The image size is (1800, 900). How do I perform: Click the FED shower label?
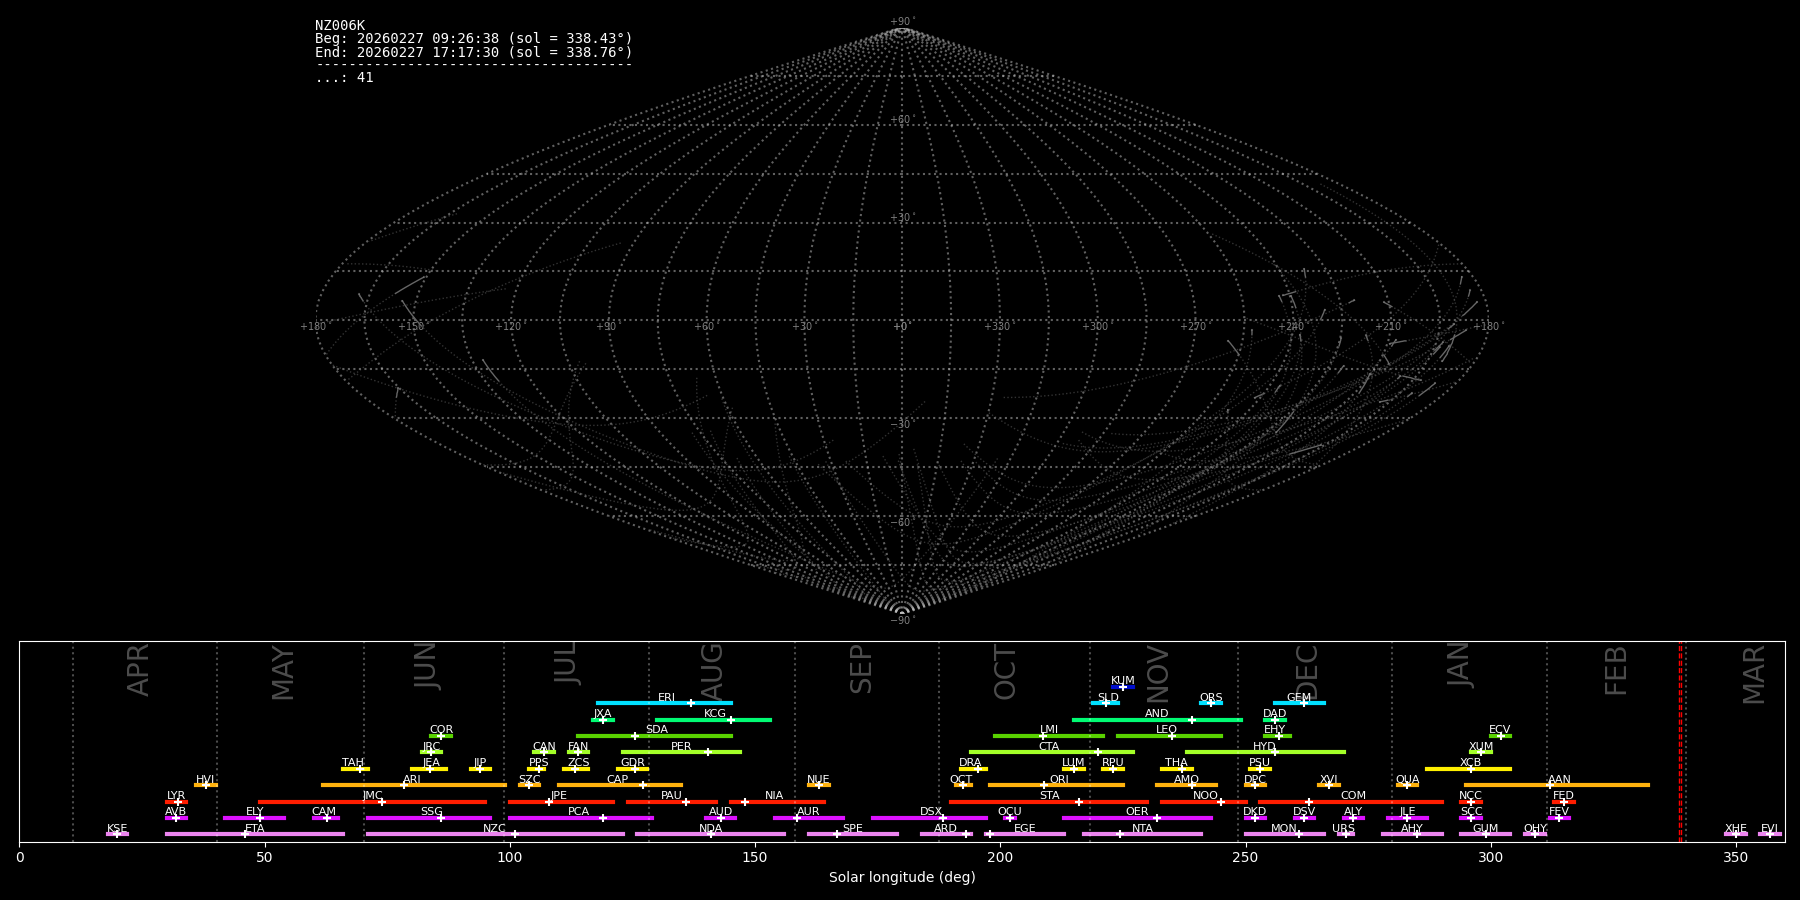tap(1563, 796)
